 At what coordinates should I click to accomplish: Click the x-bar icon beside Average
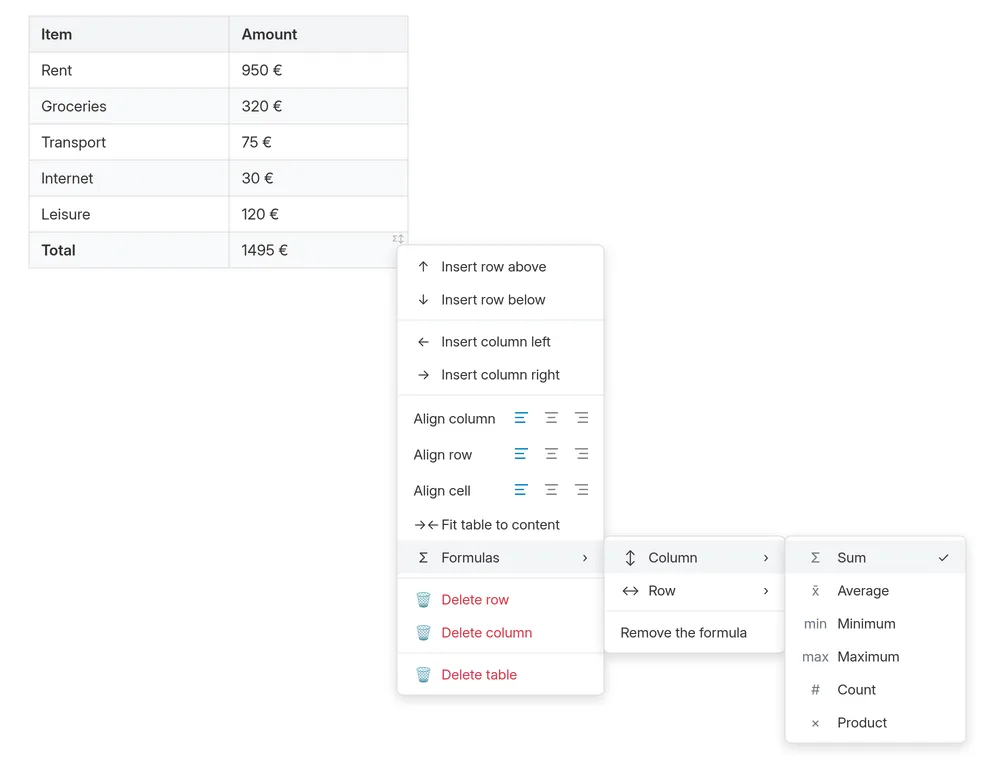click(815, 591)
